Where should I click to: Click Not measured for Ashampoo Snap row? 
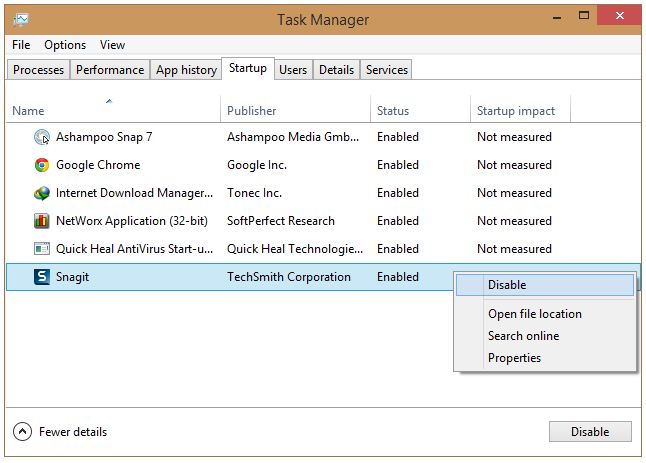pyautogui.click(x=514, y=137)
